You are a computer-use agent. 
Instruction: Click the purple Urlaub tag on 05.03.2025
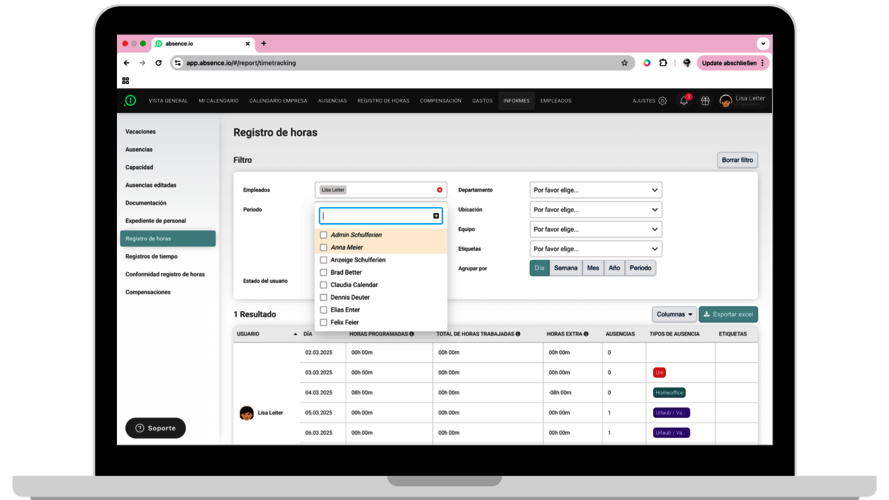pyautogui.click(x=671, y=413)
